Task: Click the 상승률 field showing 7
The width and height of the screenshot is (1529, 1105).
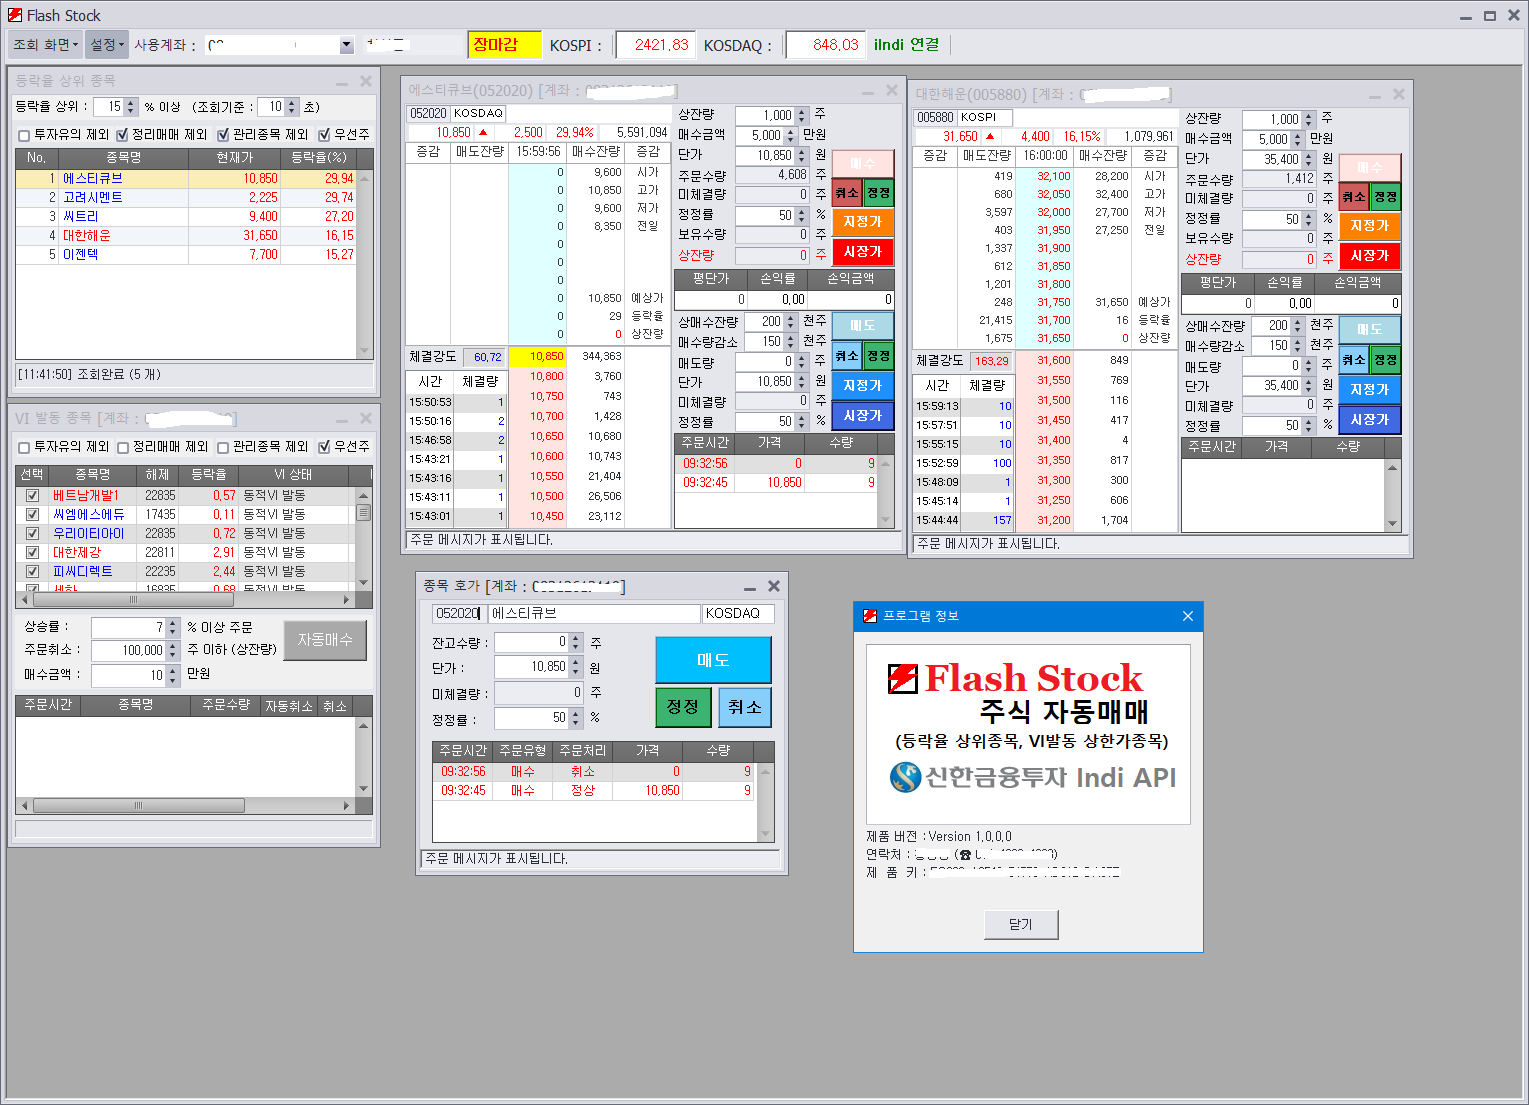Action: [x=129, y=627]
